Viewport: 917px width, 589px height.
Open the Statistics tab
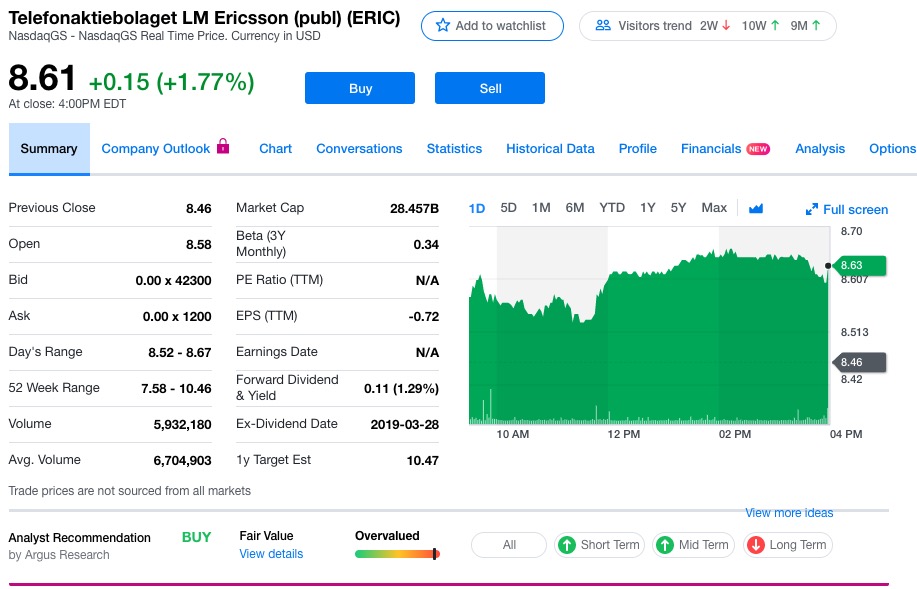(x=454, y=149)
